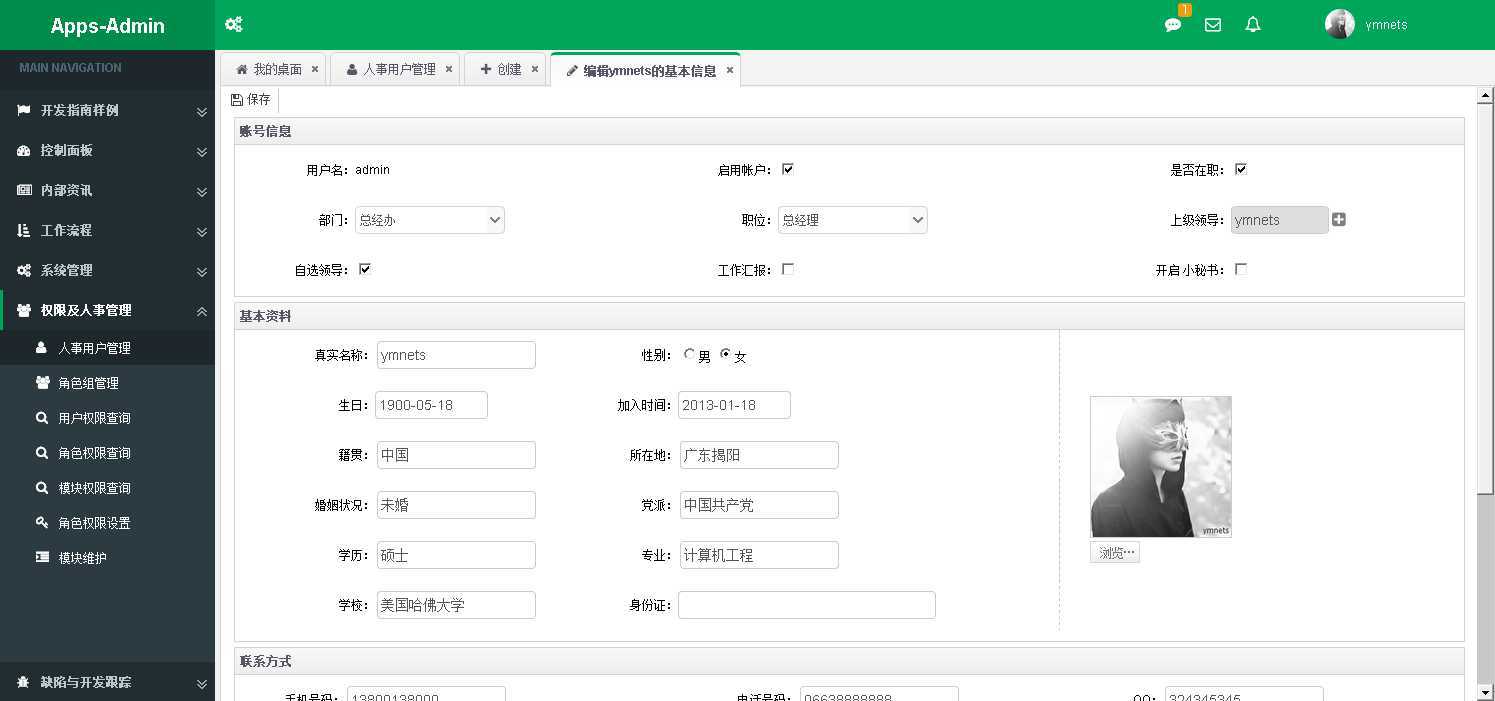Toggle the 是否在职 checkbox
This screenshot has width=1495, height=701.
point(1240,169)
